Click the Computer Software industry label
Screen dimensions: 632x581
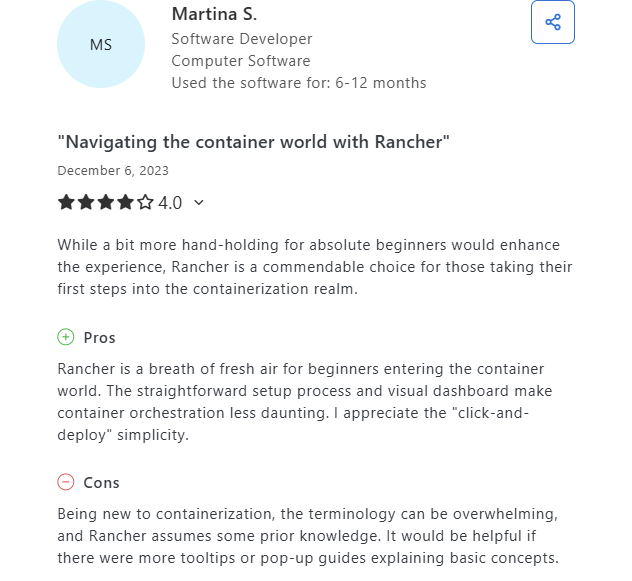tap(241, 61)
